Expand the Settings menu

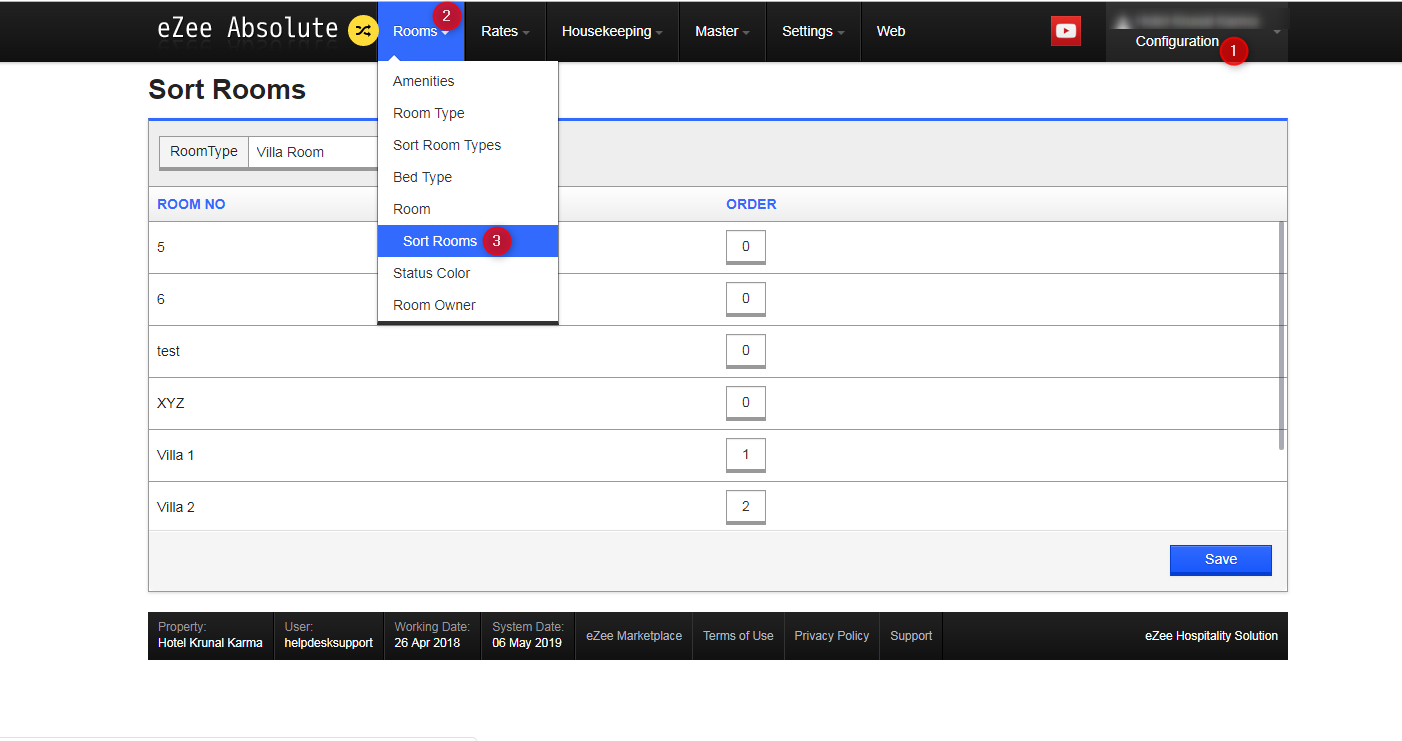[x=813, y=31]
